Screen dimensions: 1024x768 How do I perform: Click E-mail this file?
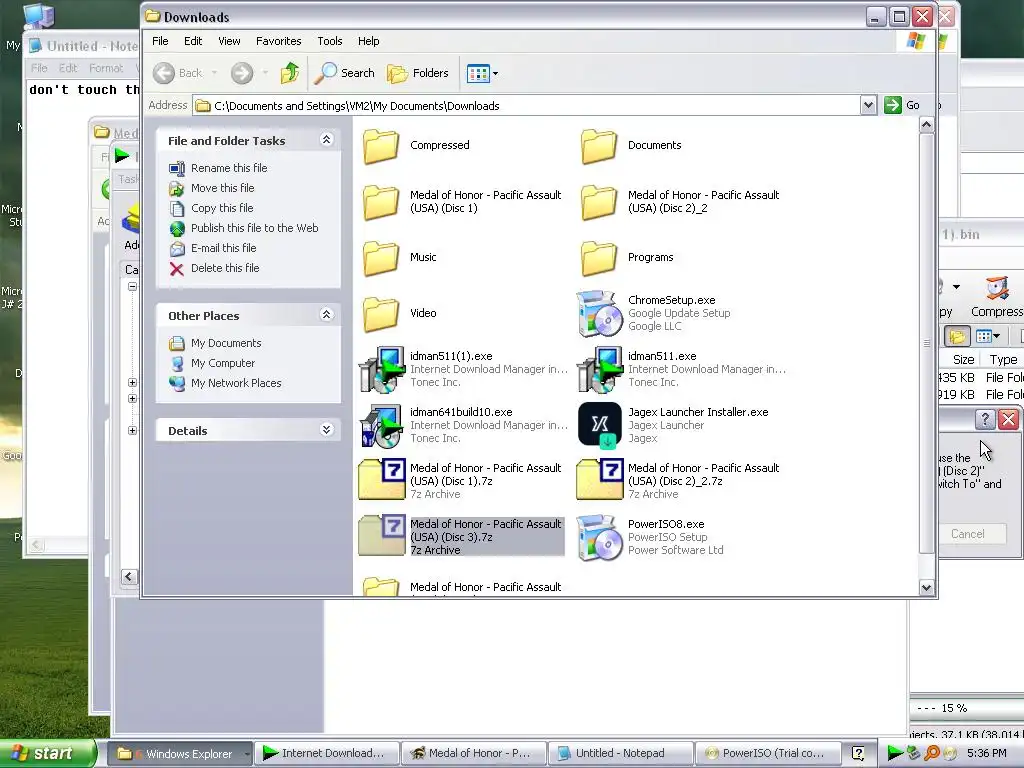(223, 248)
